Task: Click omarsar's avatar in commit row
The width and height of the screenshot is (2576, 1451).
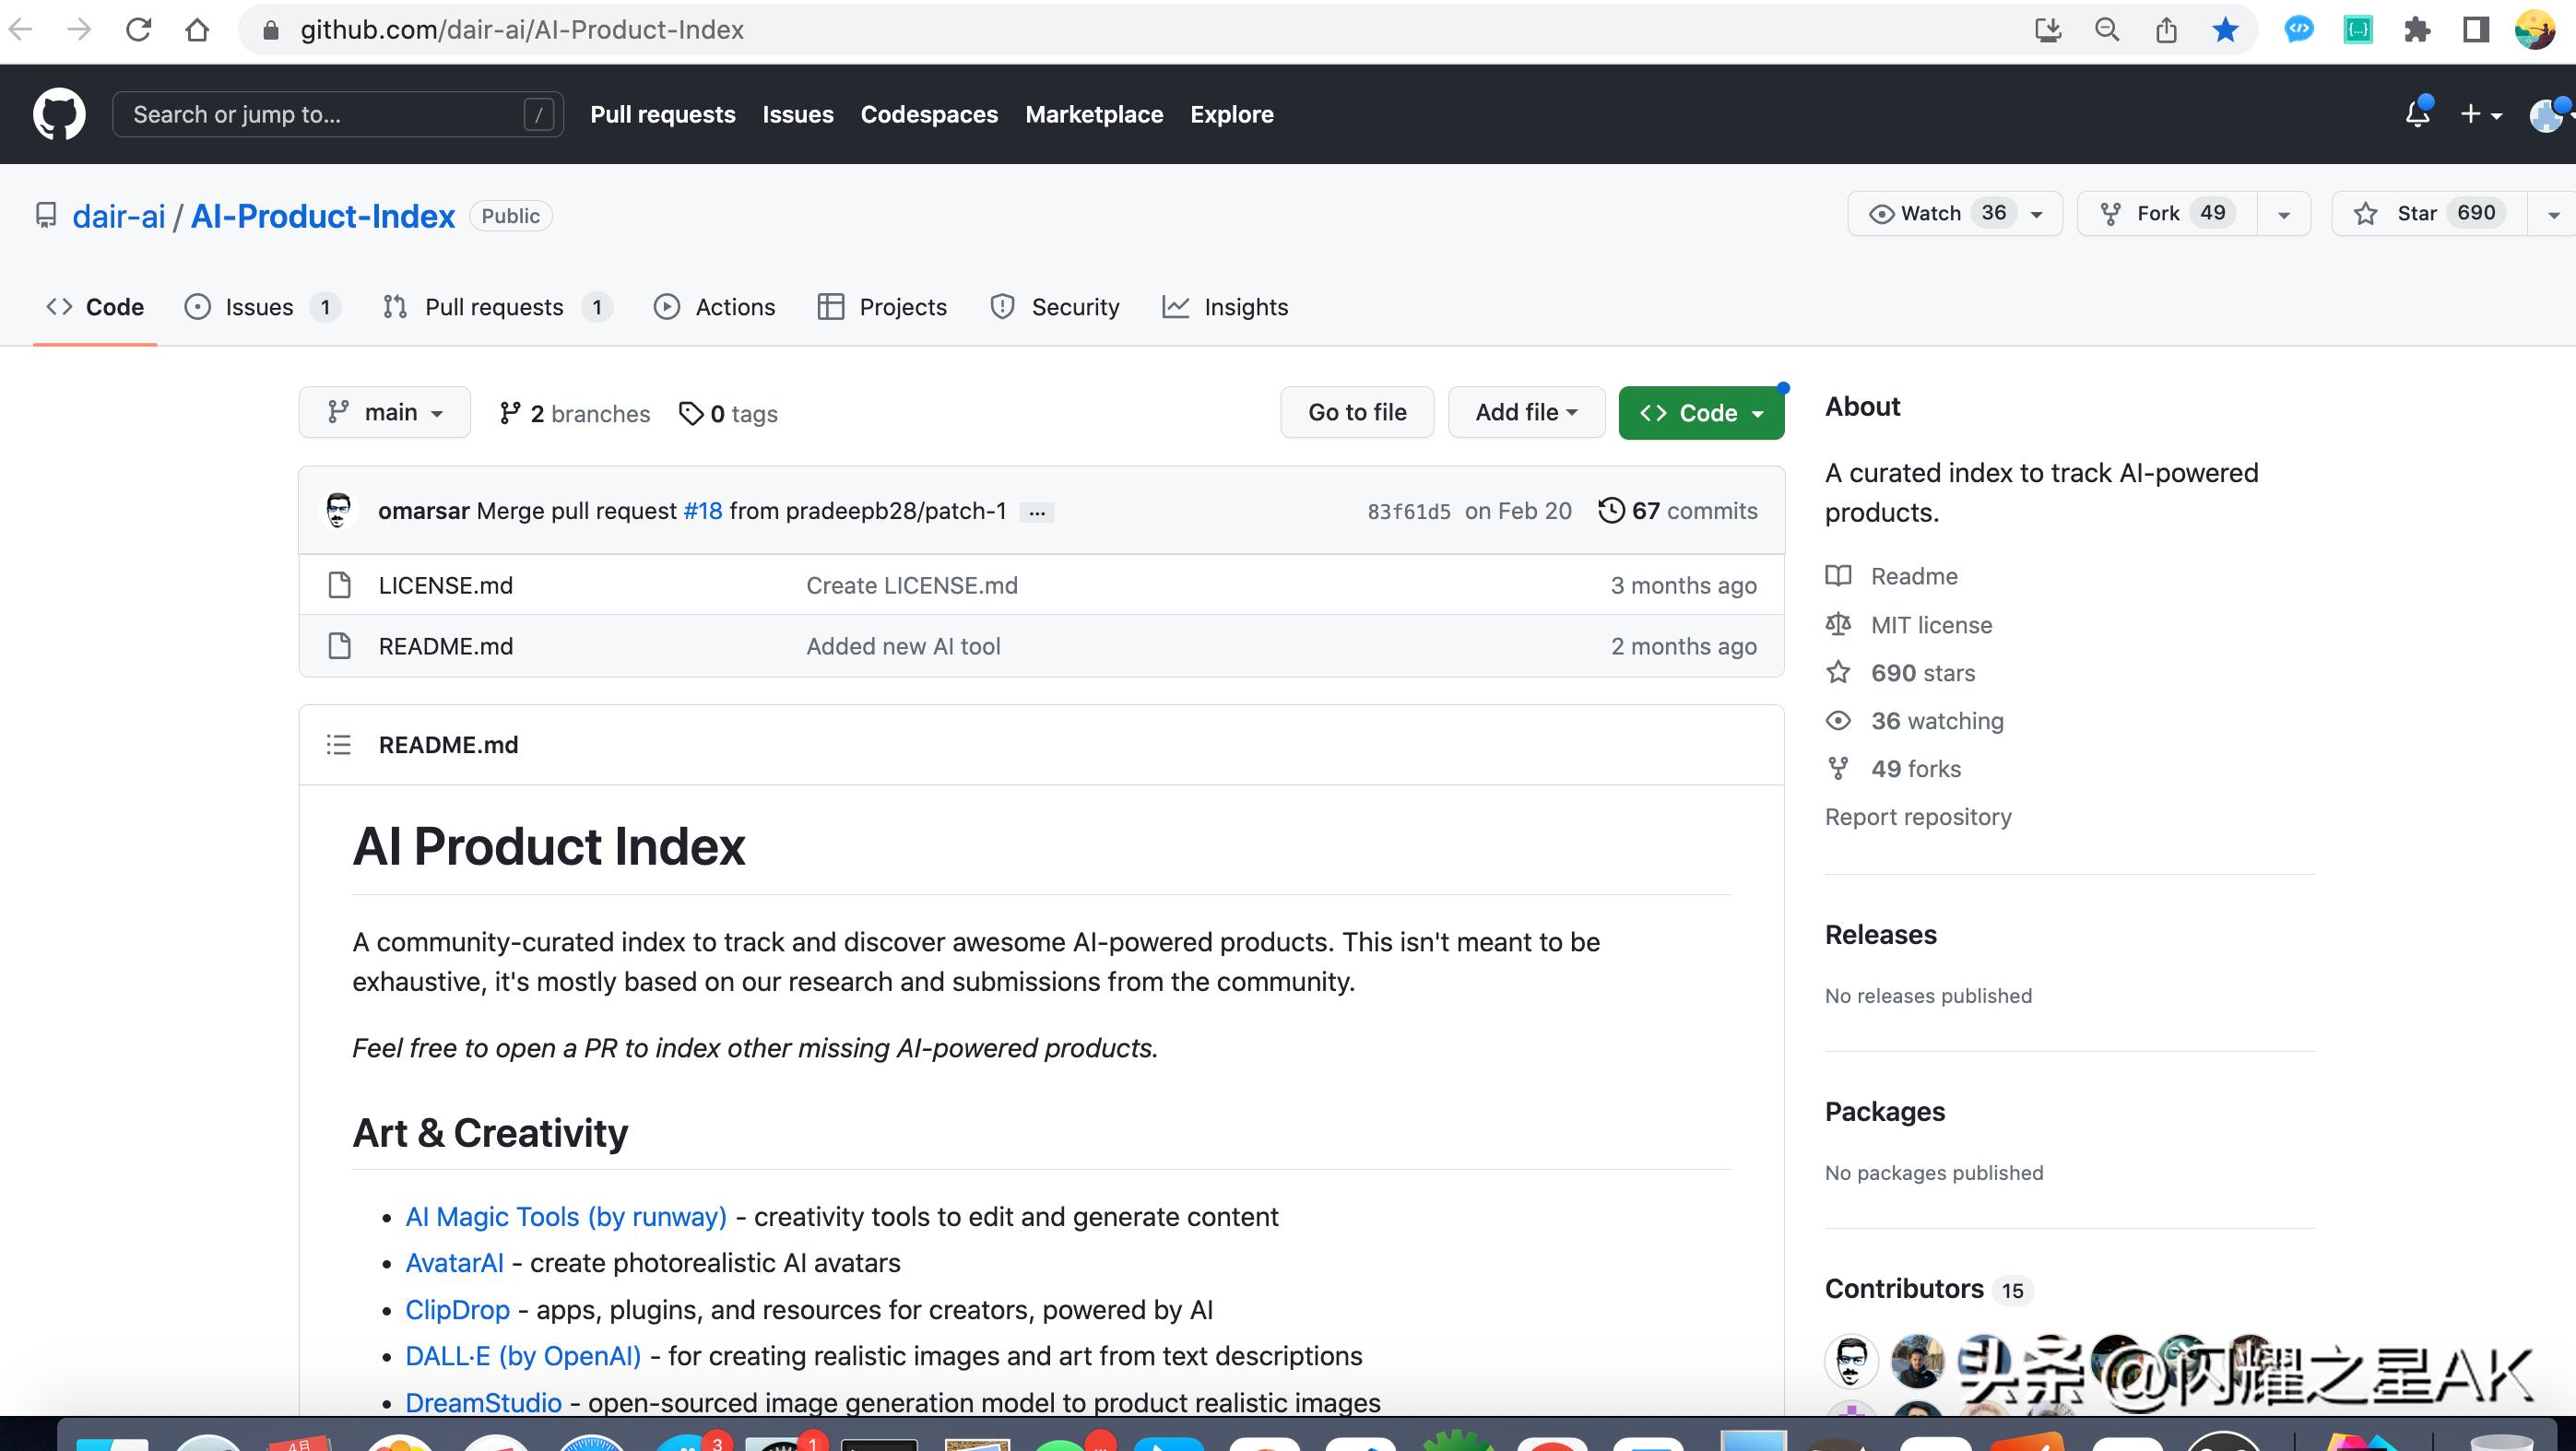Action: coord(338,511)
